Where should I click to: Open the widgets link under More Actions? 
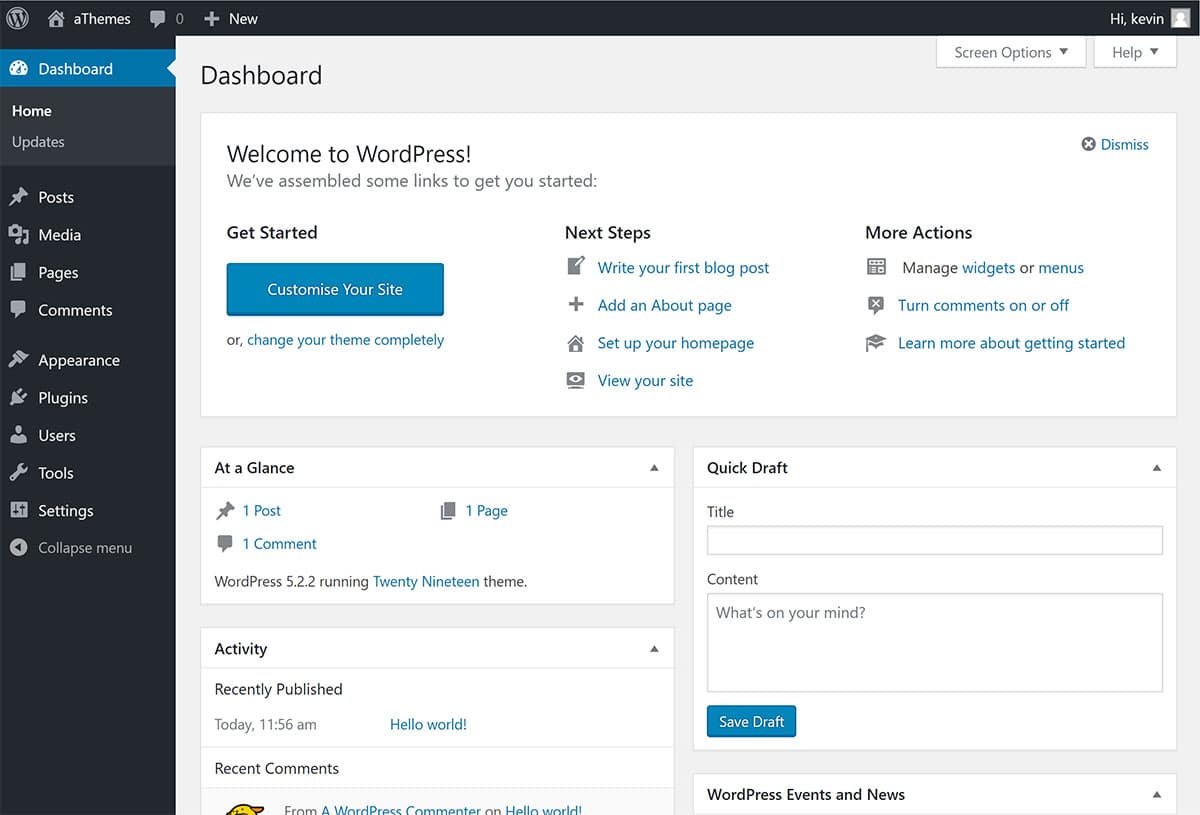click(989, 267)
